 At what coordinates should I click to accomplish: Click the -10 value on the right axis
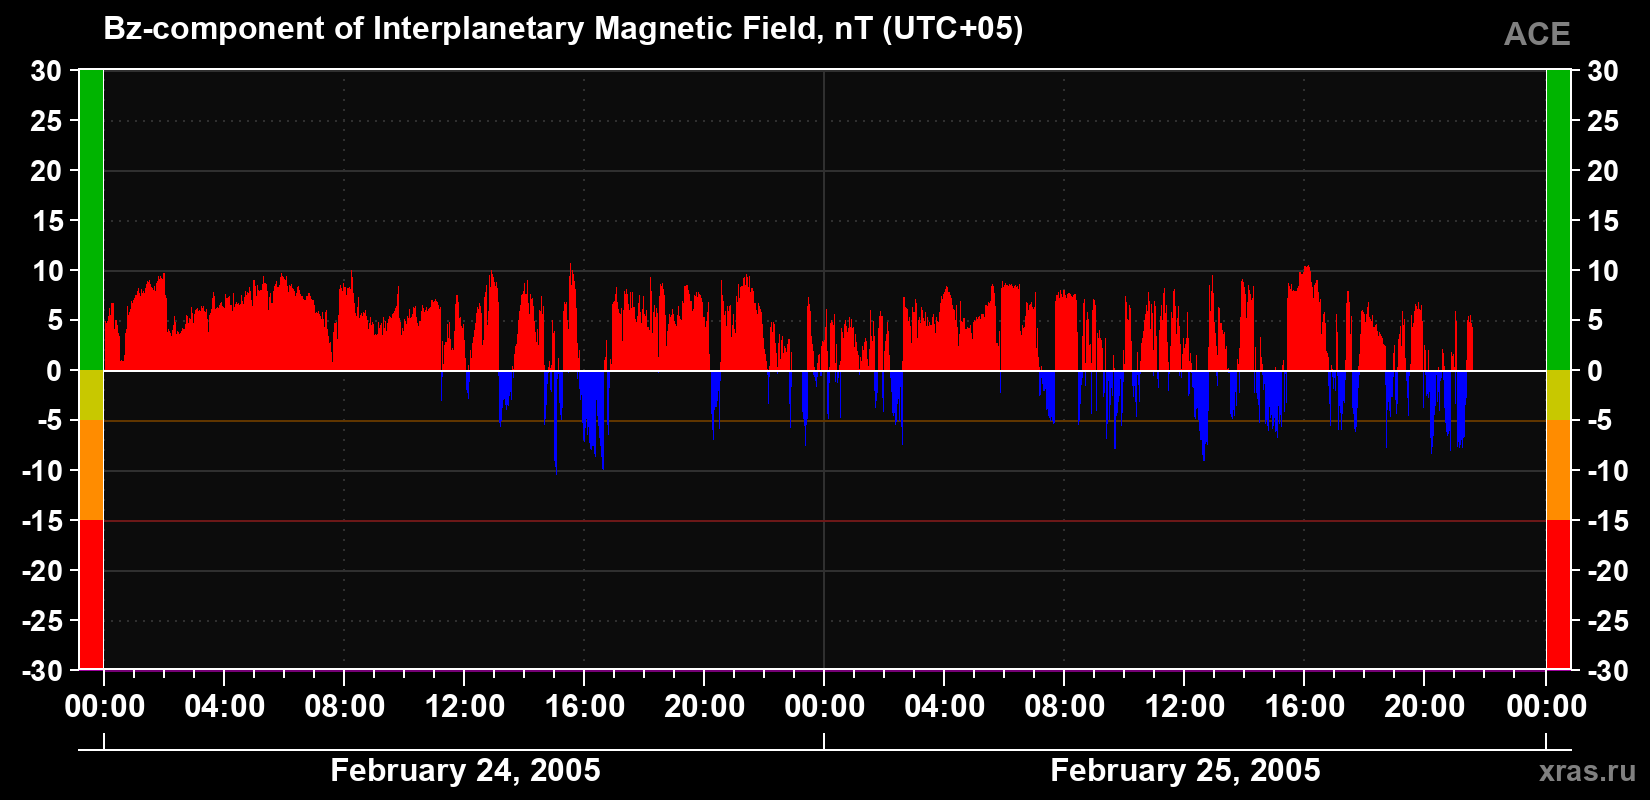pos(1608,471)
